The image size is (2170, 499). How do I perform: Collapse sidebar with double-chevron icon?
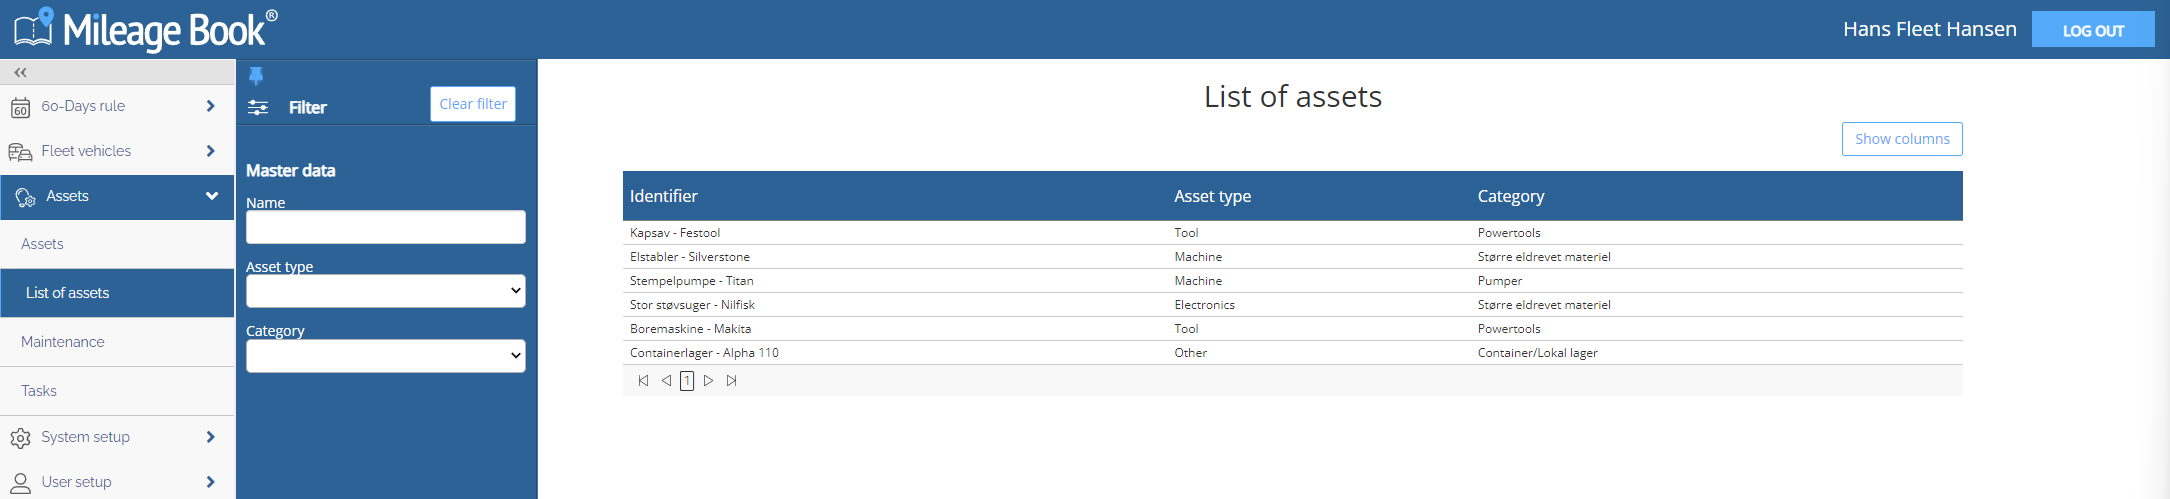(x=20, y=72)
